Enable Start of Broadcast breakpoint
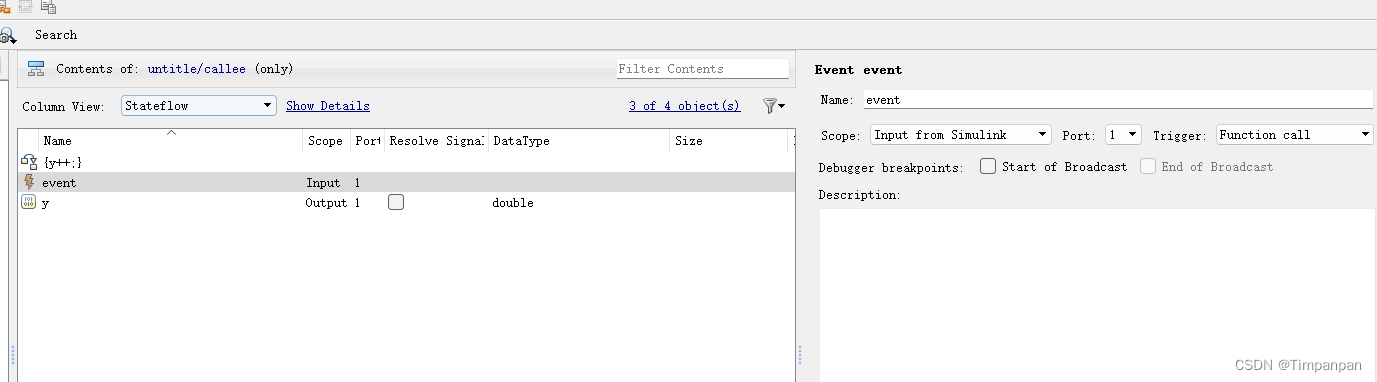 point(988,167)
